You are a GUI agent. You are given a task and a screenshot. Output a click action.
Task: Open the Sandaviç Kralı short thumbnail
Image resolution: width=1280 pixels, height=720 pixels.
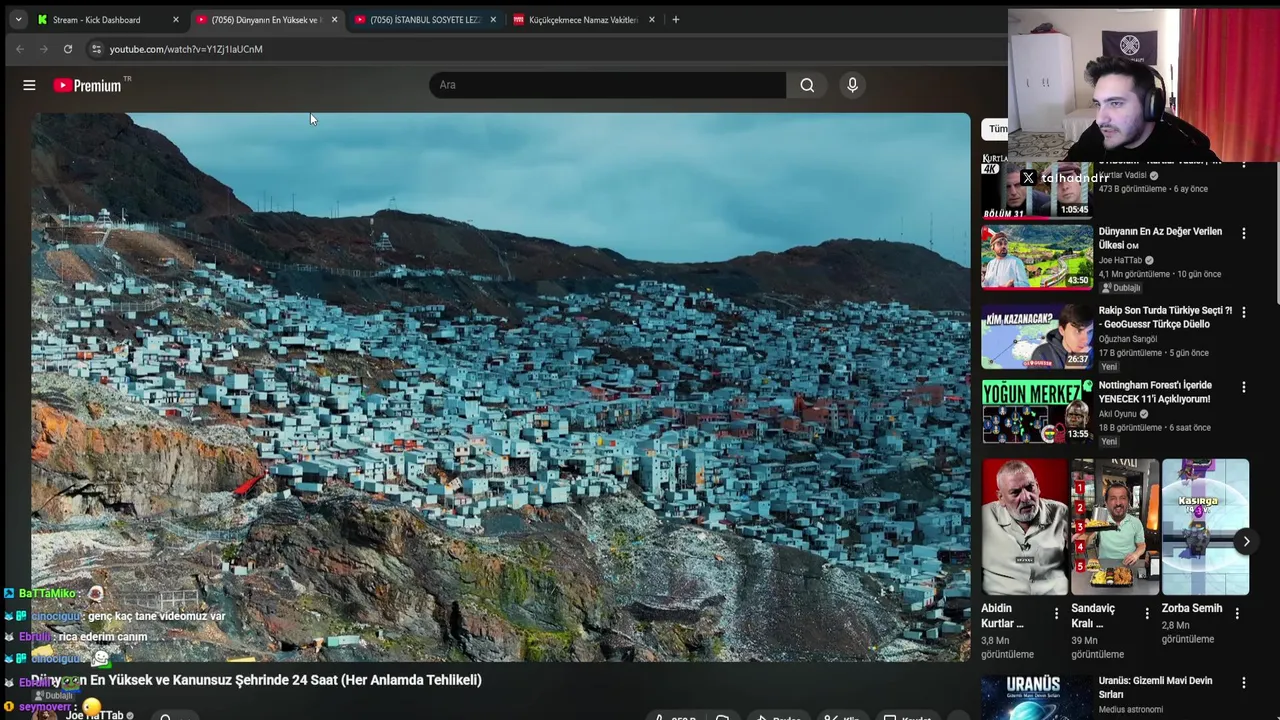click(x=1115, y=527)
